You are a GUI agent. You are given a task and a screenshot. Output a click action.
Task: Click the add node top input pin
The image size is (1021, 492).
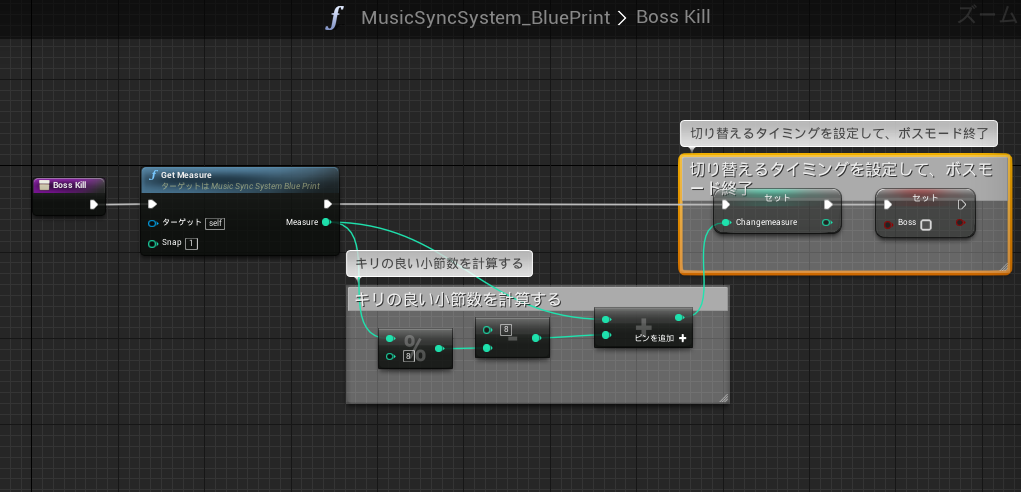click(x=606, y=319)
